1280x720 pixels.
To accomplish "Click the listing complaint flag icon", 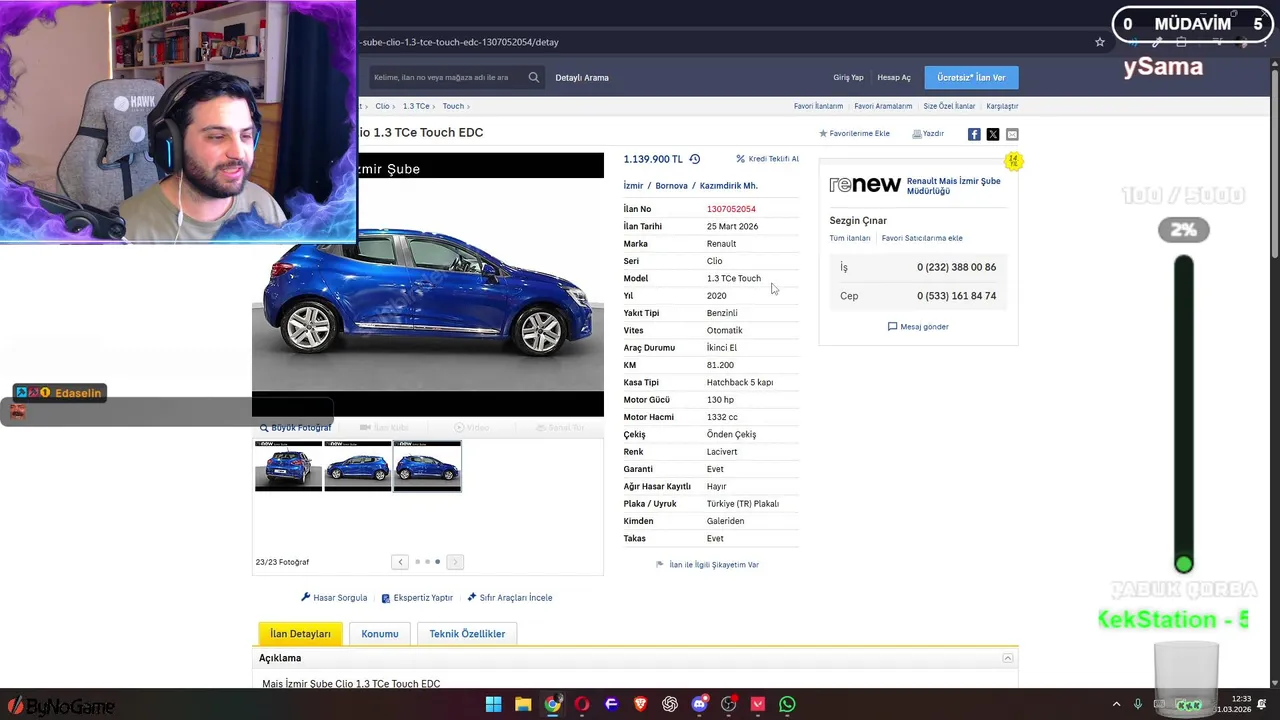I will 660,565.
